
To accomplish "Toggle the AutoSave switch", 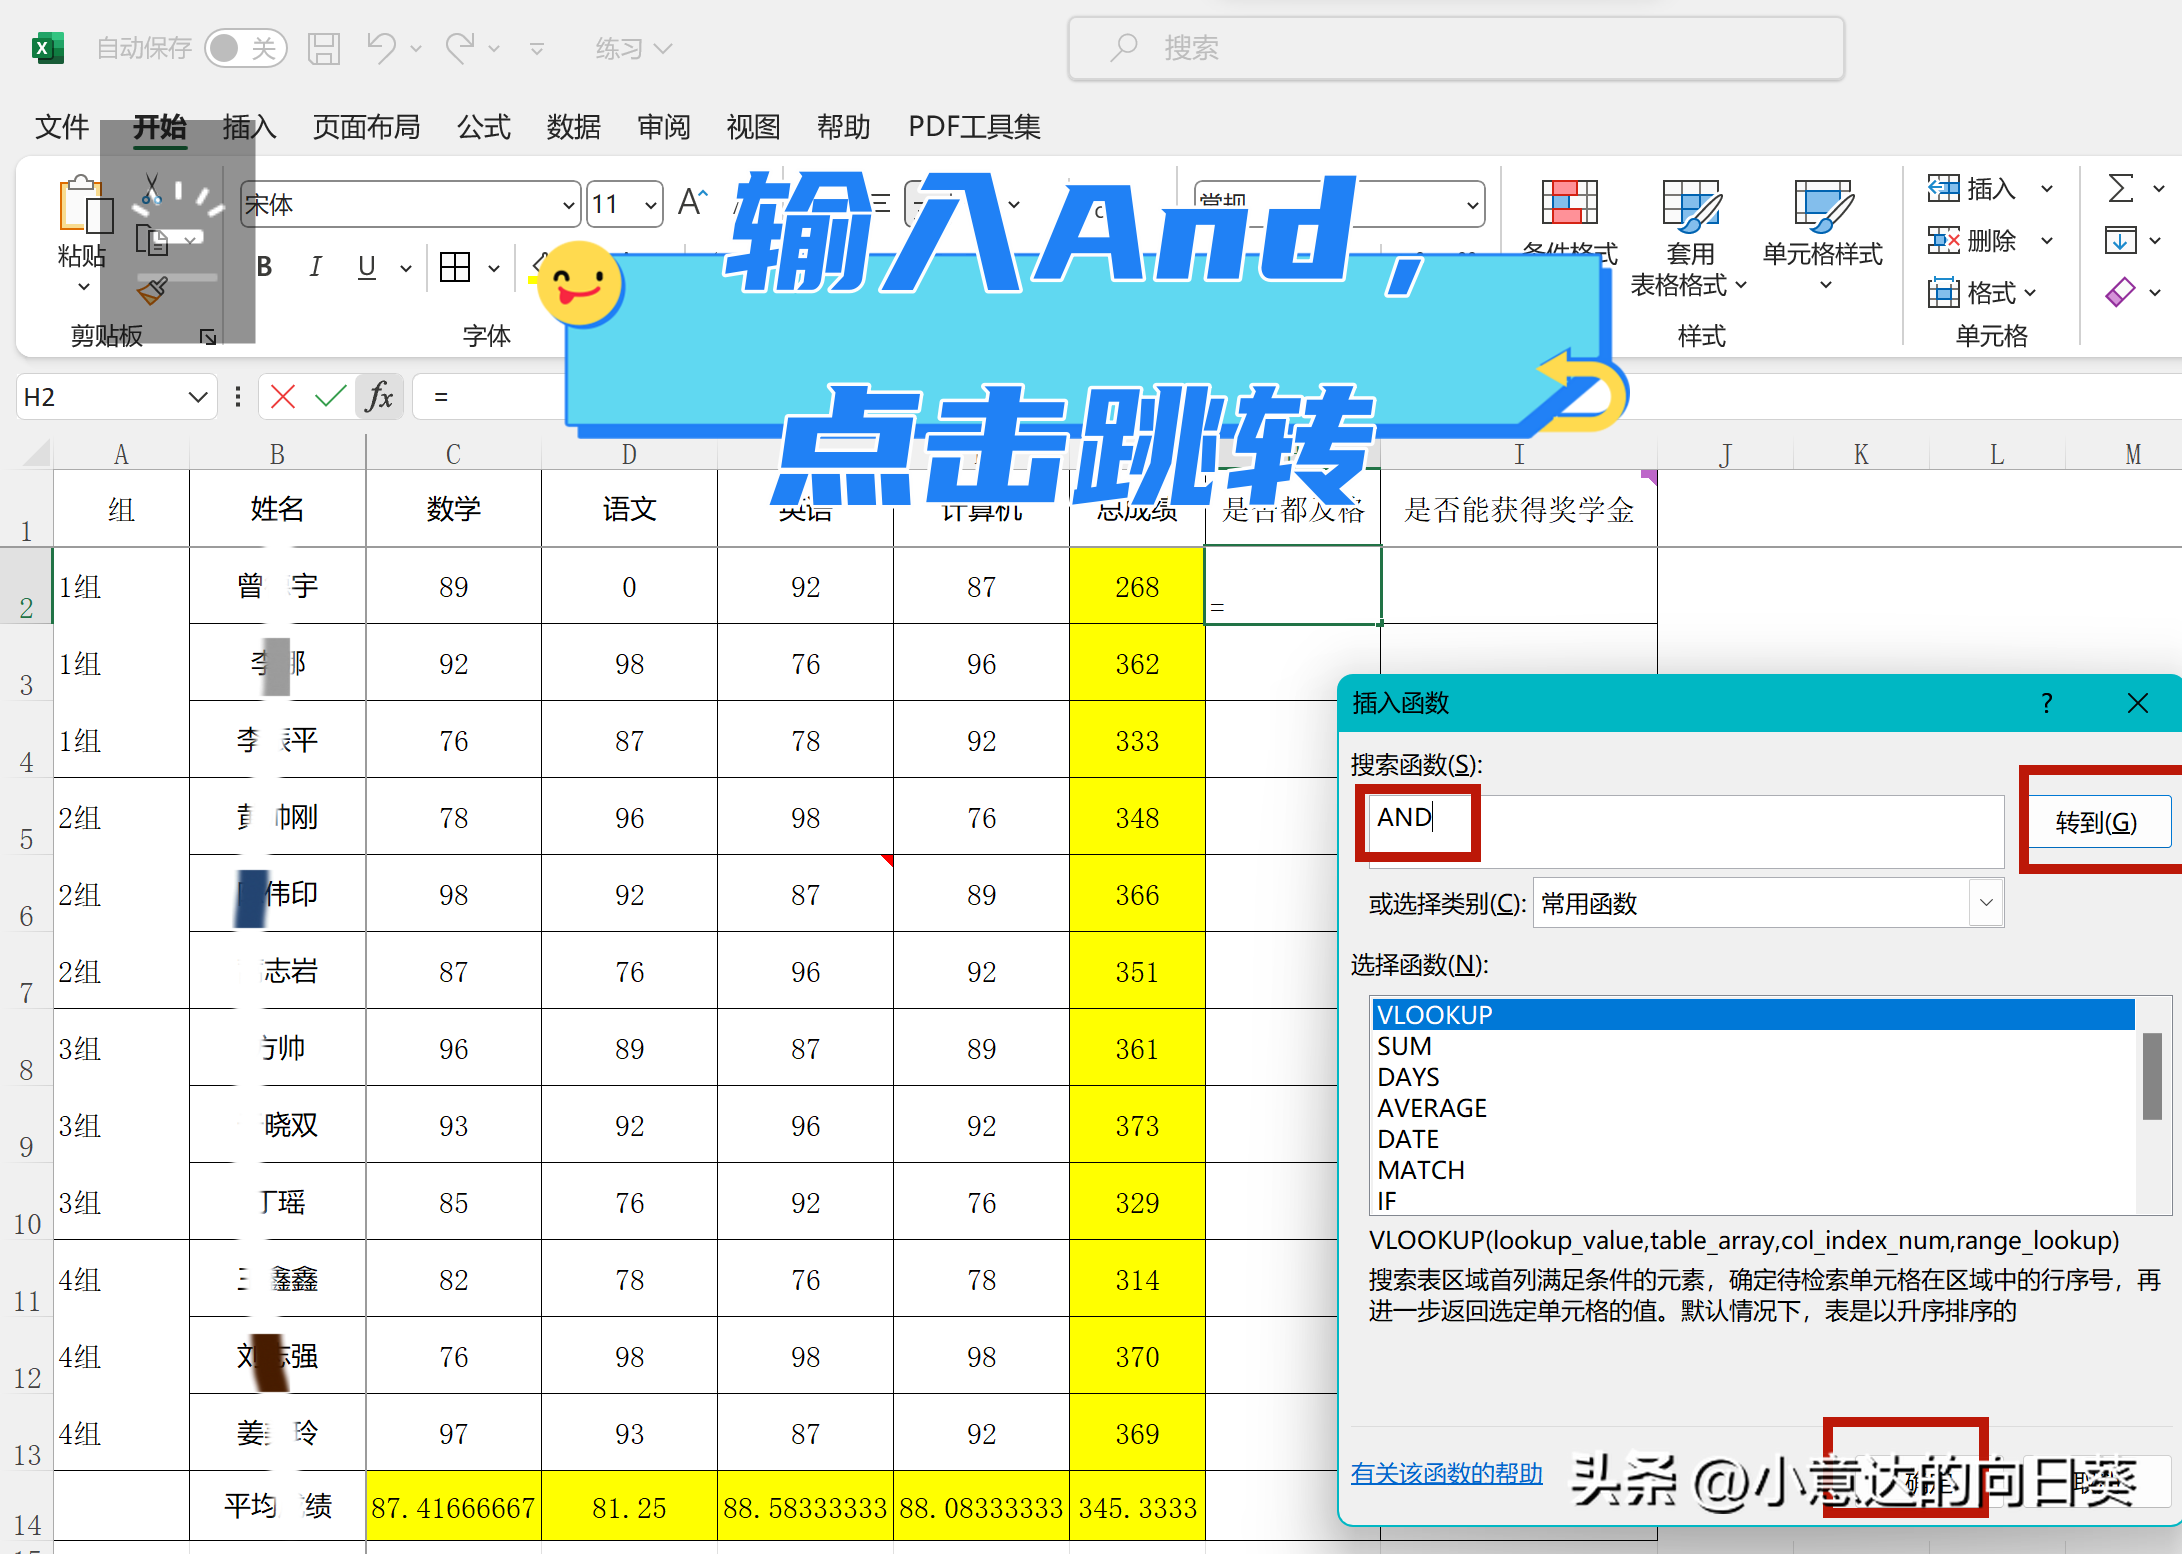I will tap(245, 48).
